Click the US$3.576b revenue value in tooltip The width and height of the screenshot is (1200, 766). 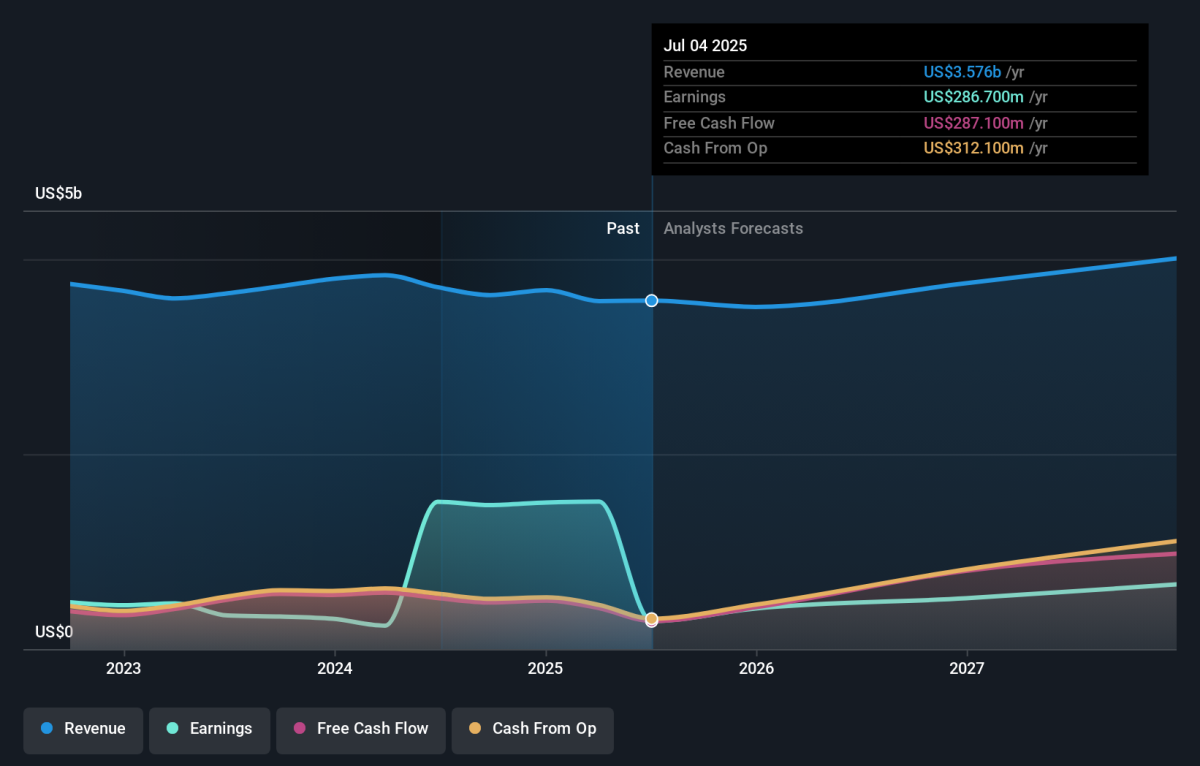(x=962, y=72)
